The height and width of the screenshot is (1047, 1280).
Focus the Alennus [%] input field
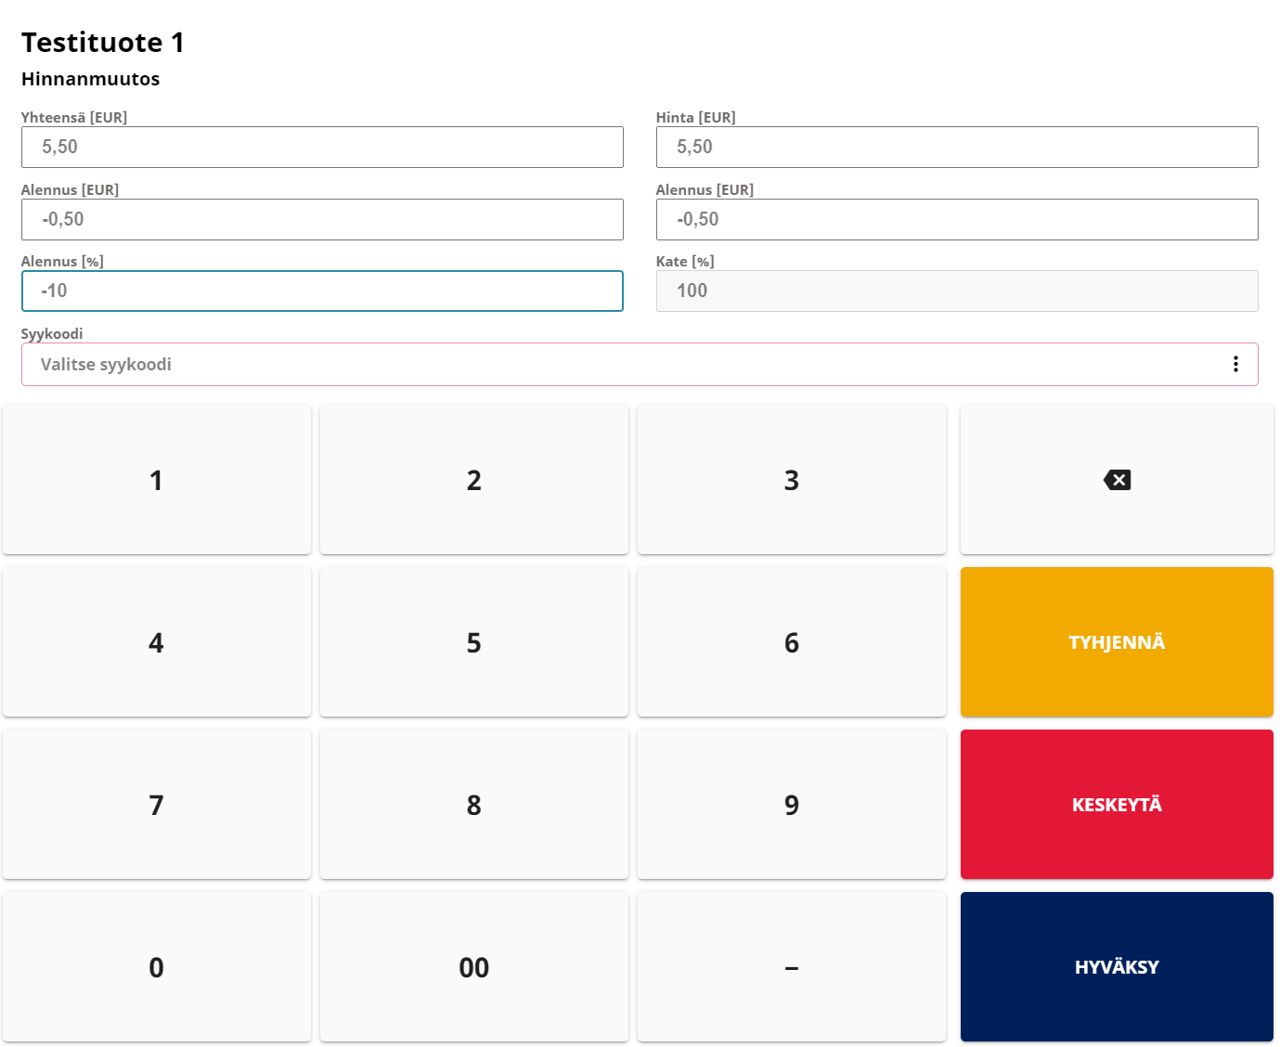click(x=322, y=291)
